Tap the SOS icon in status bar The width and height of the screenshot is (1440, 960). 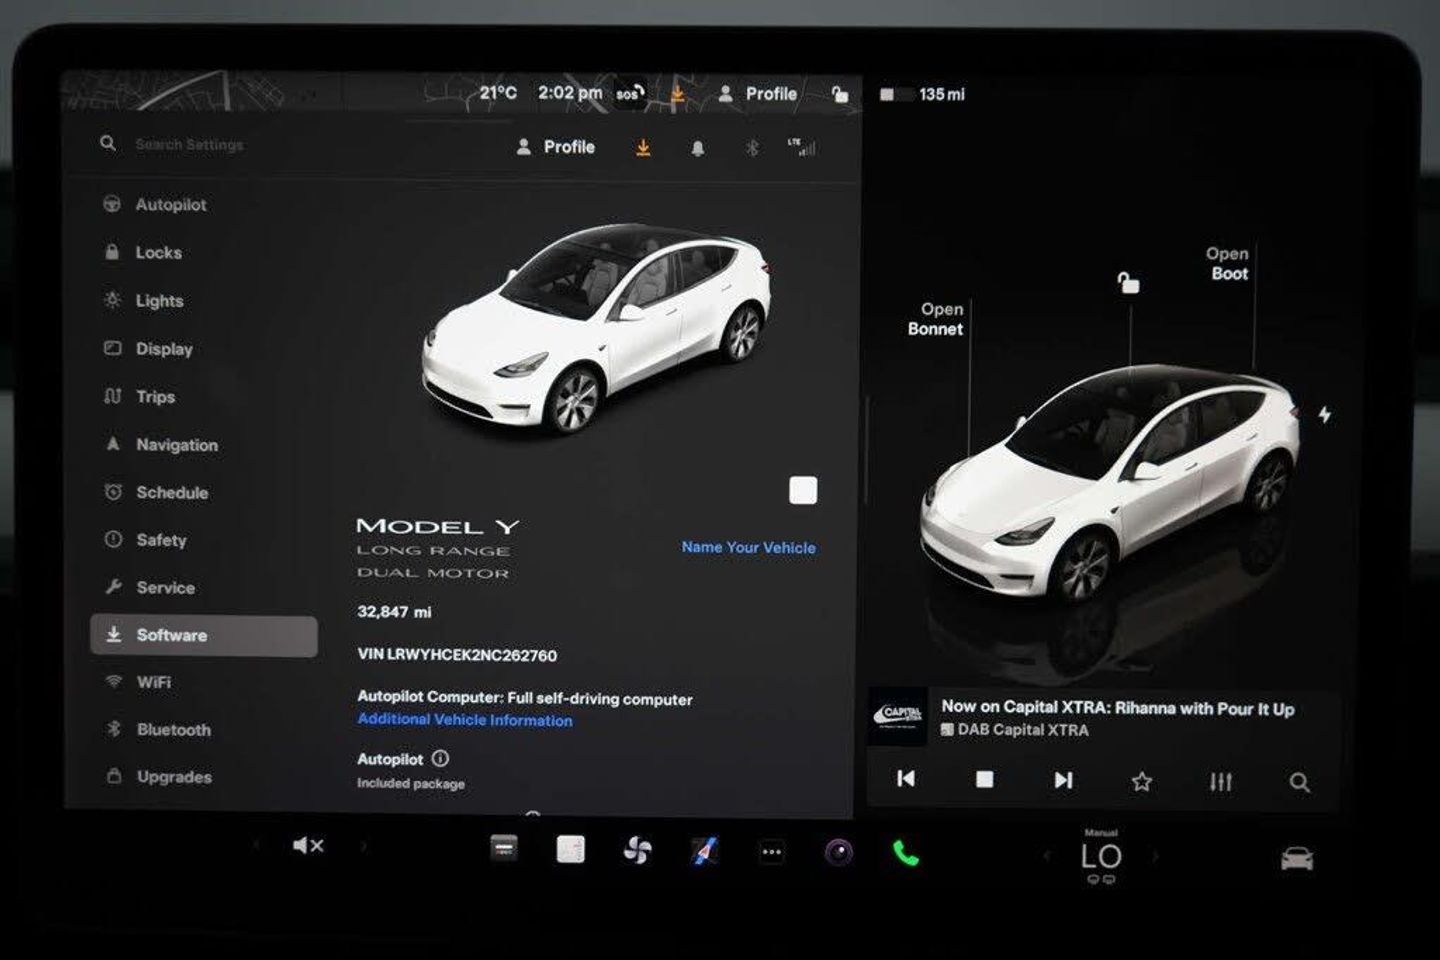[x=629, y=94]
